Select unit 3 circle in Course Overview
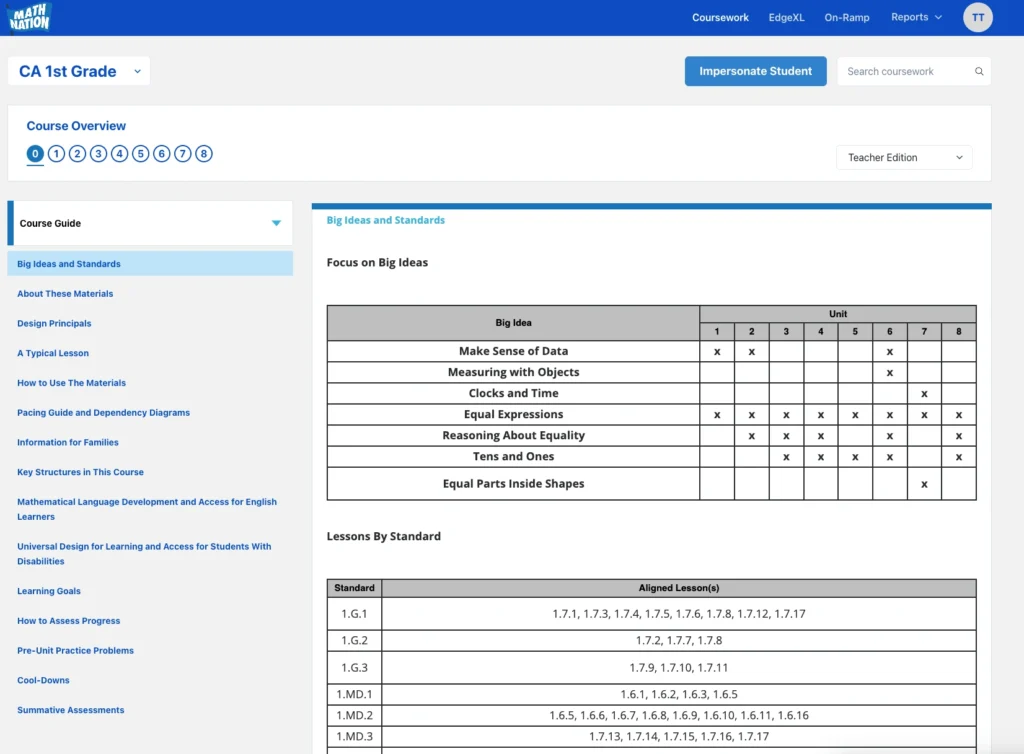The width and height of the screenshot is (1024, 754). pyautogui.click(x=98, y=154)
